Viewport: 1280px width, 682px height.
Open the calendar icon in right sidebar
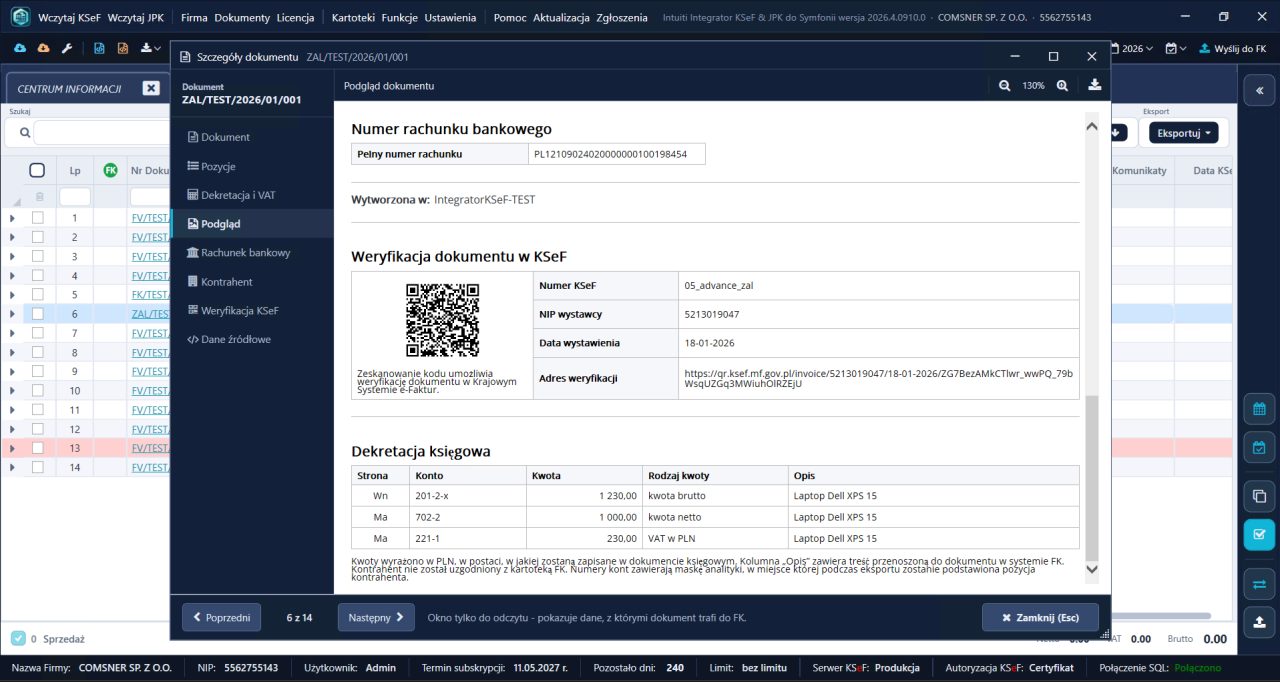click(1259, 409)
